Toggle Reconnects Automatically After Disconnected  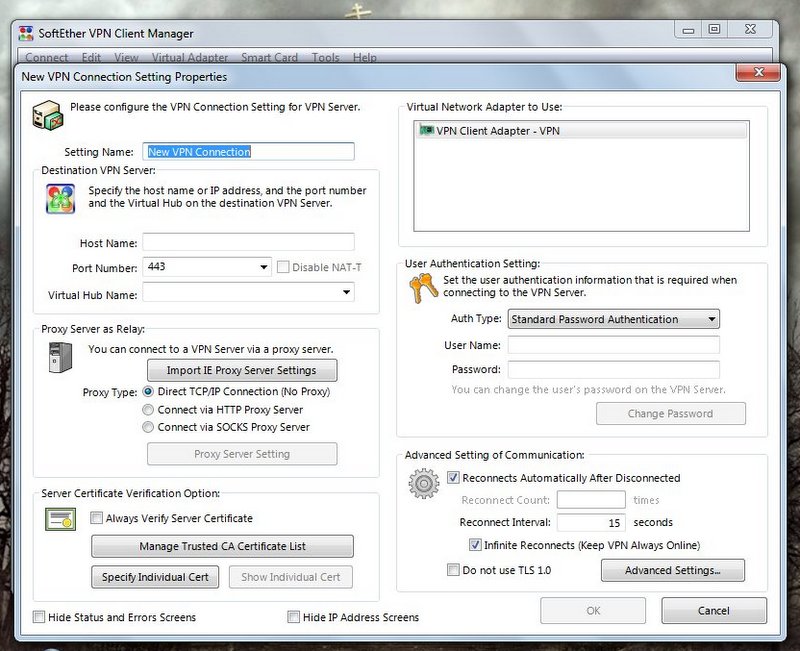point(453,478)
